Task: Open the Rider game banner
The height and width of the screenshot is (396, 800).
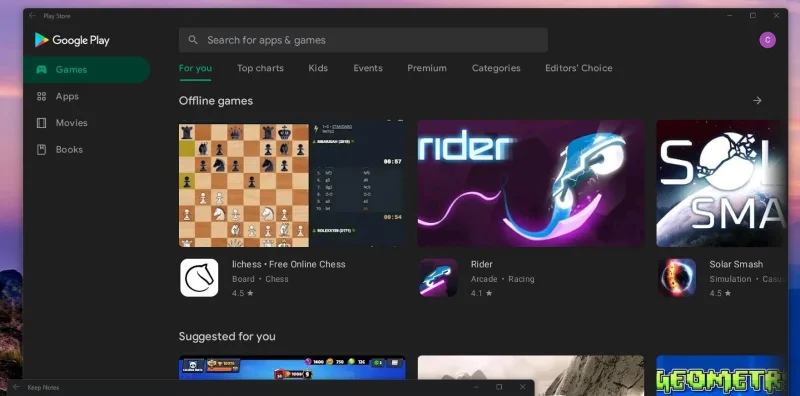Action: pyautogui.click(x=531, y=184)
